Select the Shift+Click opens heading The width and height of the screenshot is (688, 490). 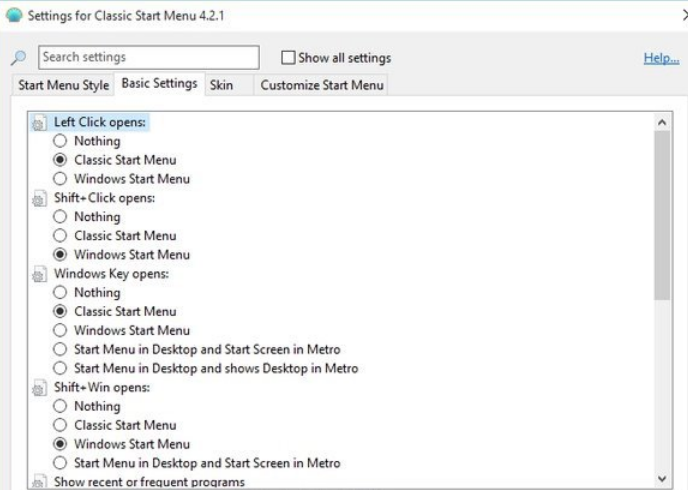point(104,198)
